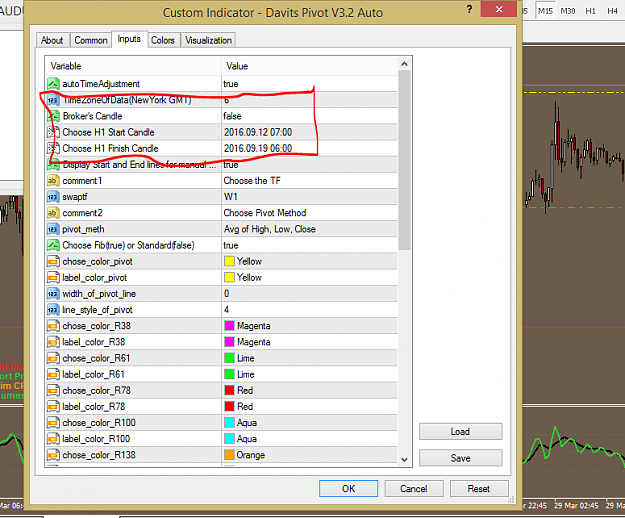Image resolution: width=625 pixels, height=518 pixels.
Task: Click the label_color_pivot color type icon
Action: 53,277
